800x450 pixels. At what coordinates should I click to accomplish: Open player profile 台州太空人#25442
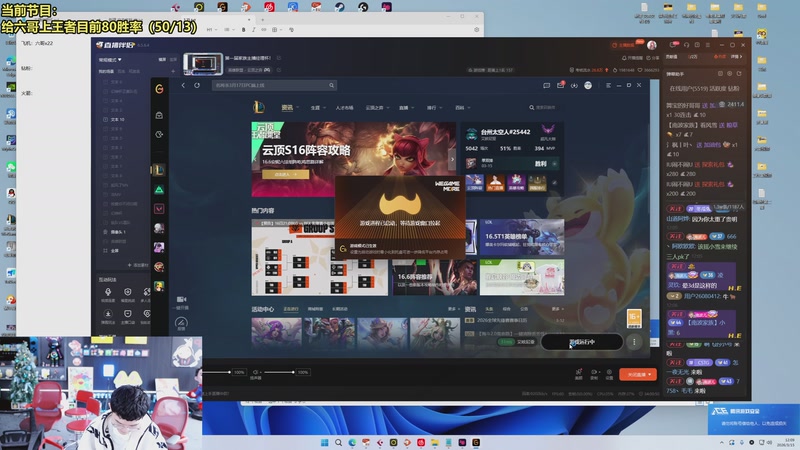(x=505, y=132)
